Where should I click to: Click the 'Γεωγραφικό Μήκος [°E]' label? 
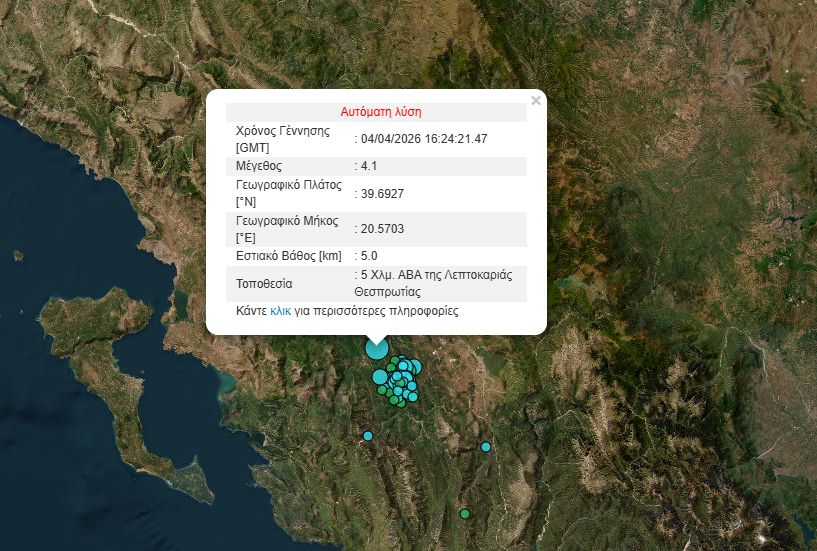click(x=288, y=229)
